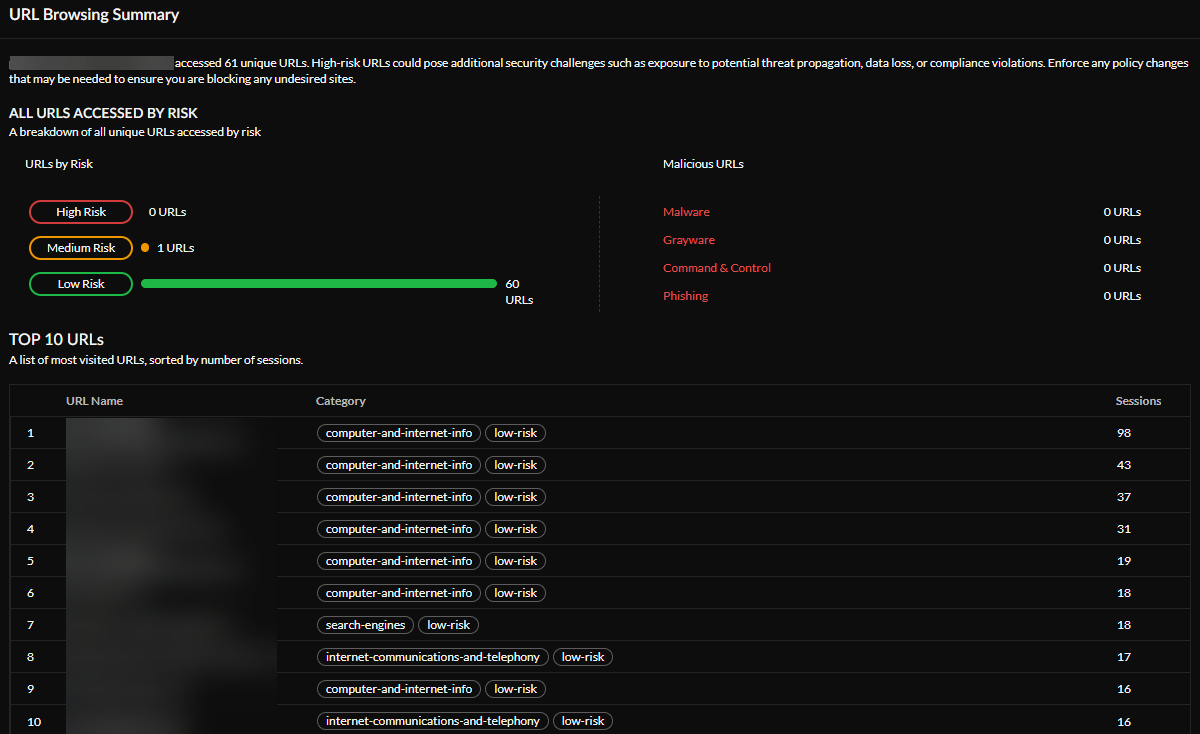Click the low-risk tag in row 7
Screen dimensions: 1200x734
point(449,625)
